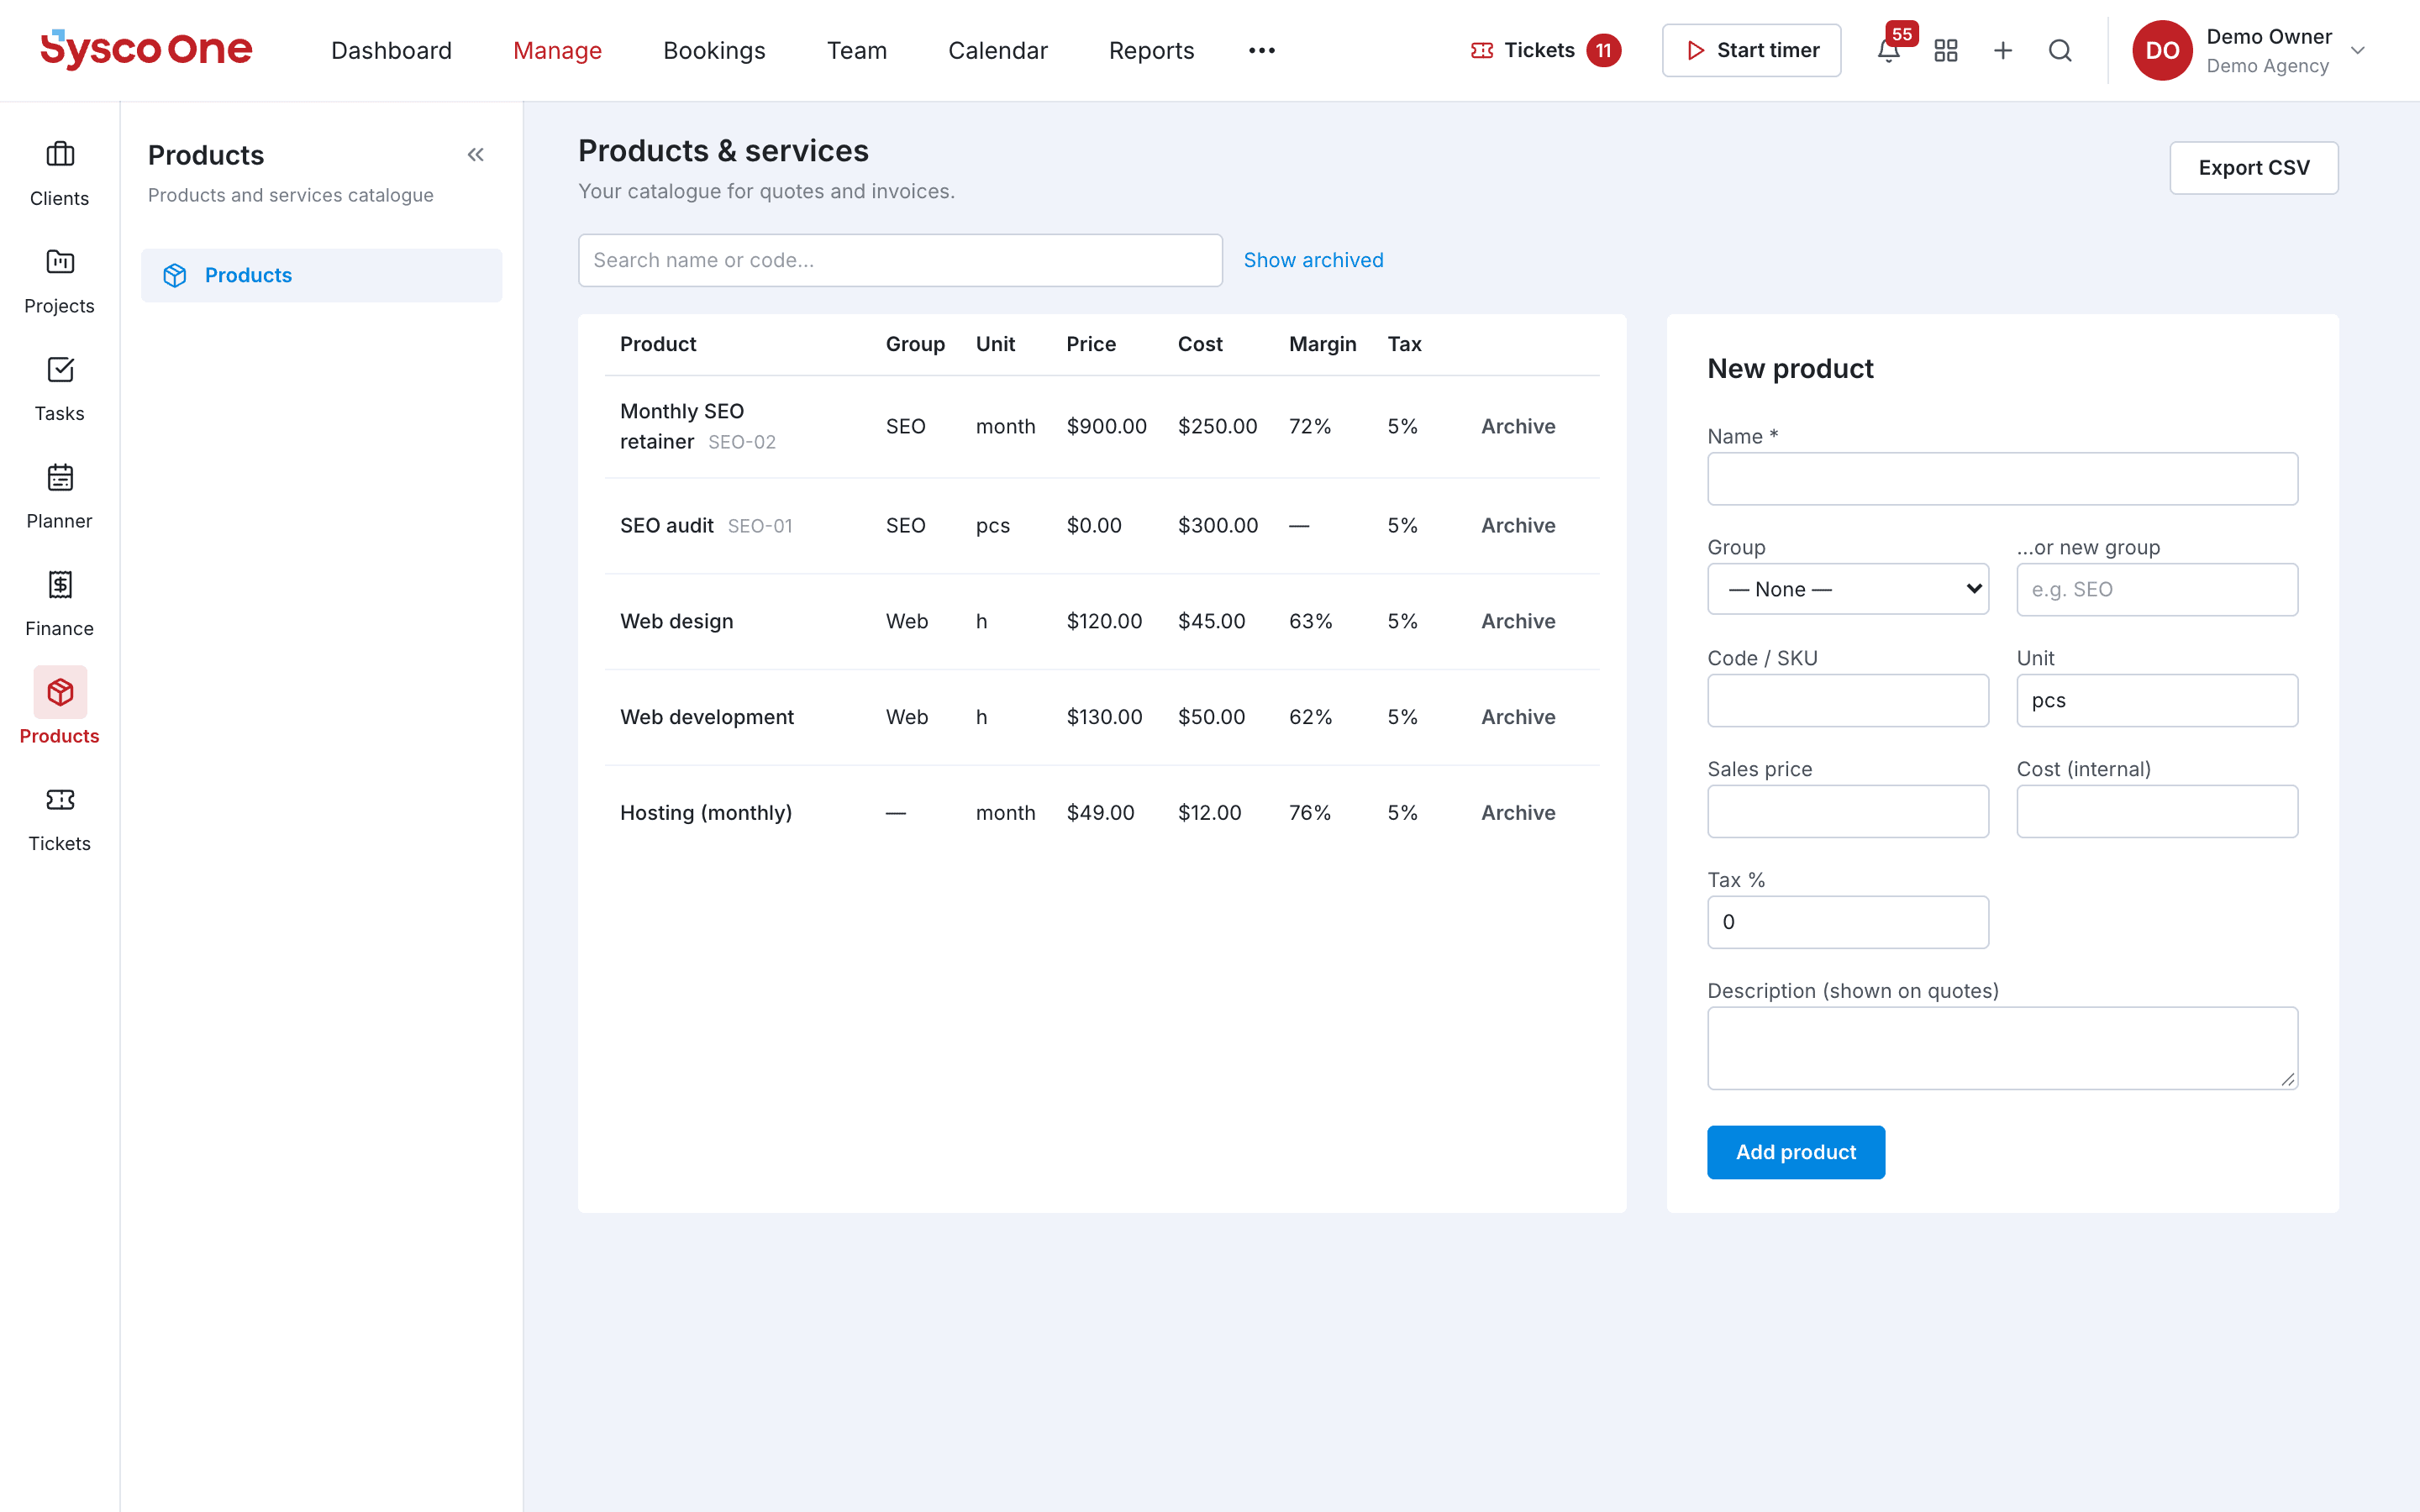Click the new product Name field
This screenshot has height=1512, width=2420.
coord(2002,479)
